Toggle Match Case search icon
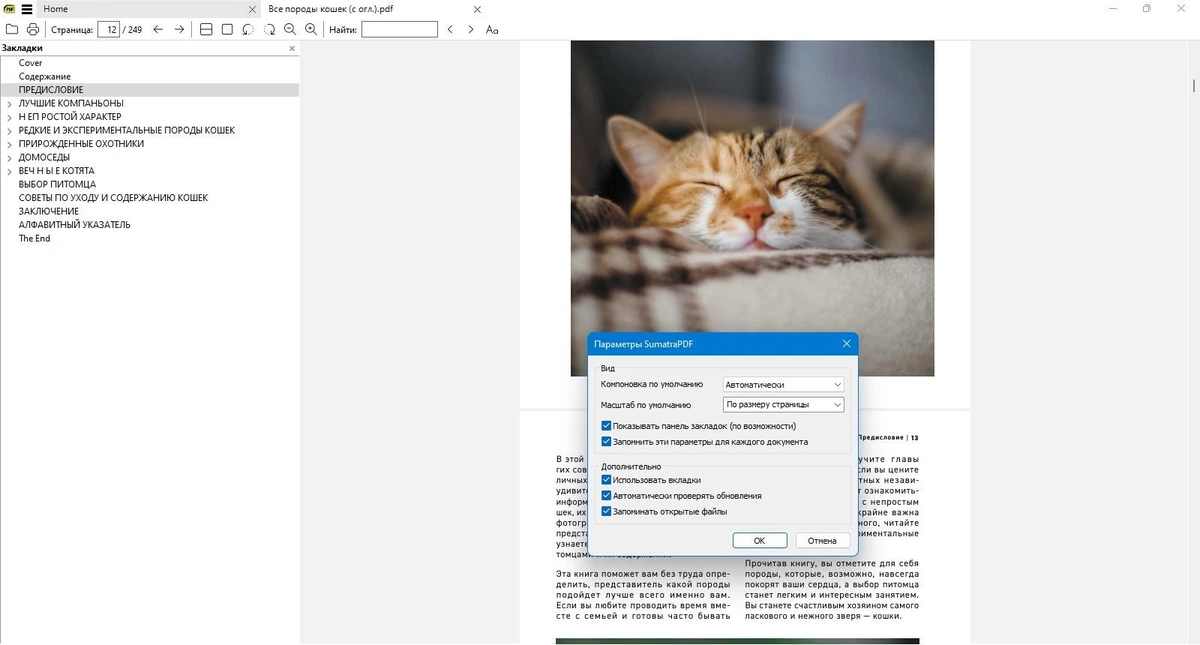This screenshot has width=1200, height=645. click(x=492, y=30)
